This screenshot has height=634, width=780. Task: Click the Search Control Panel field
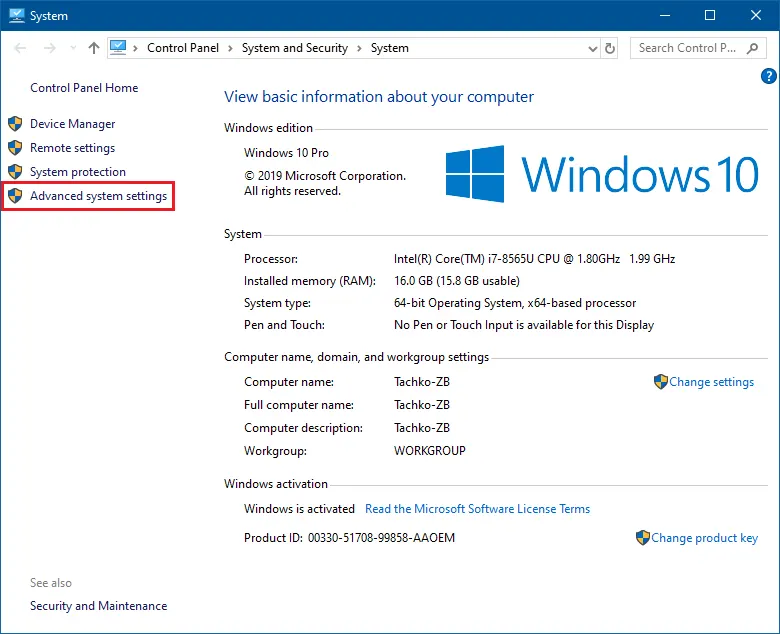698,48
